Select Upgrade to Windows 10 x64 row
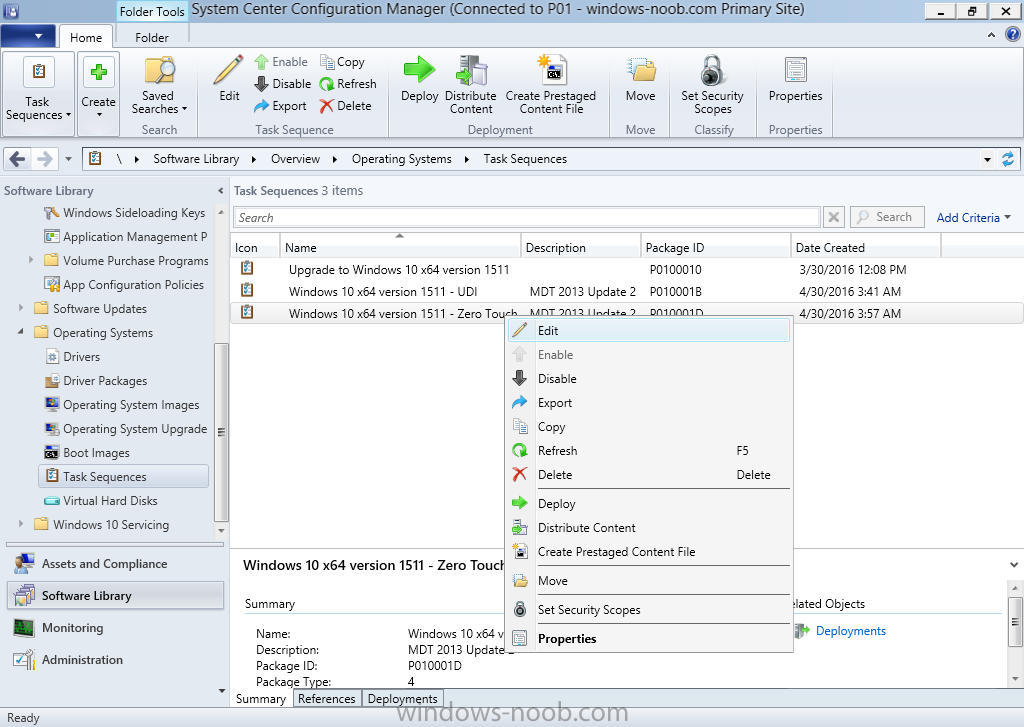 pyautogui.click(x=627, y=269)
